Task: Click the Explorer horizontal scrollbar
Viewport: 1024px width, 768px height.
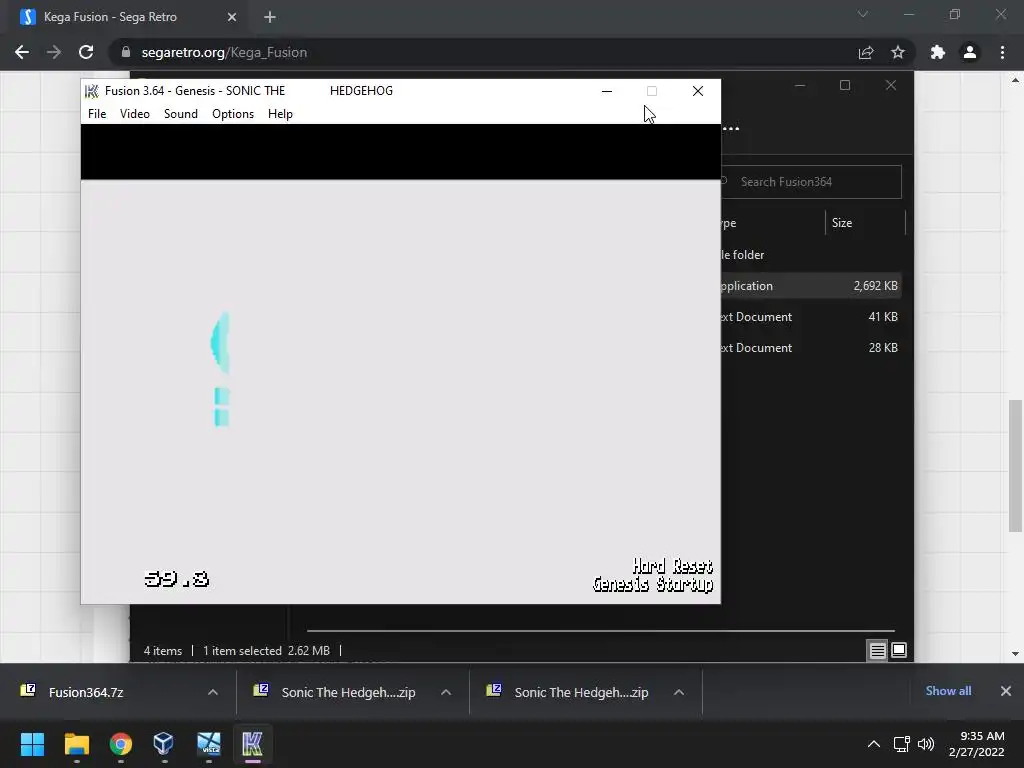Action: click(x=601, y=631)
